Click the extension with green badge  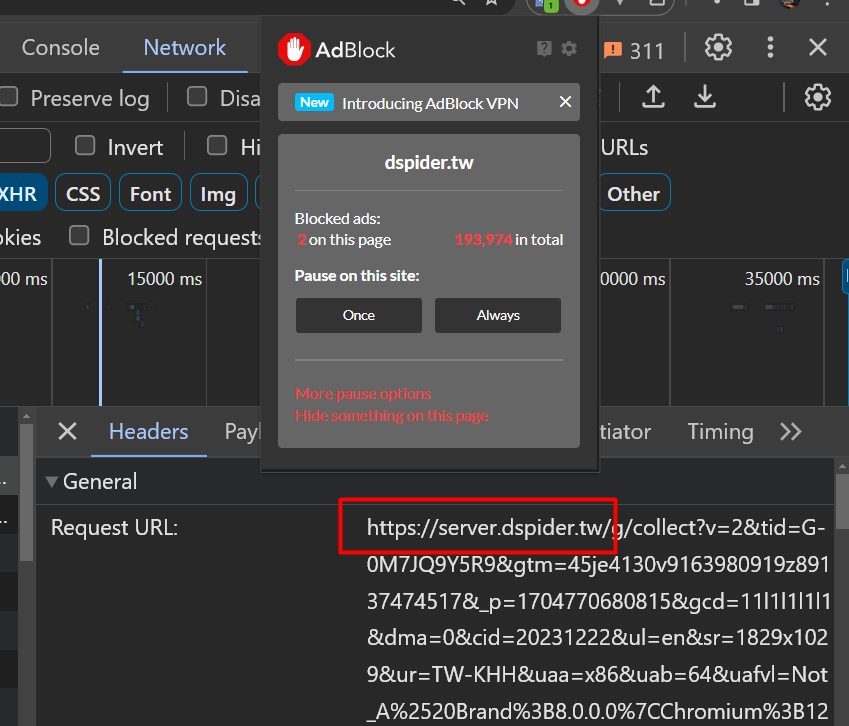coord(546,5)
